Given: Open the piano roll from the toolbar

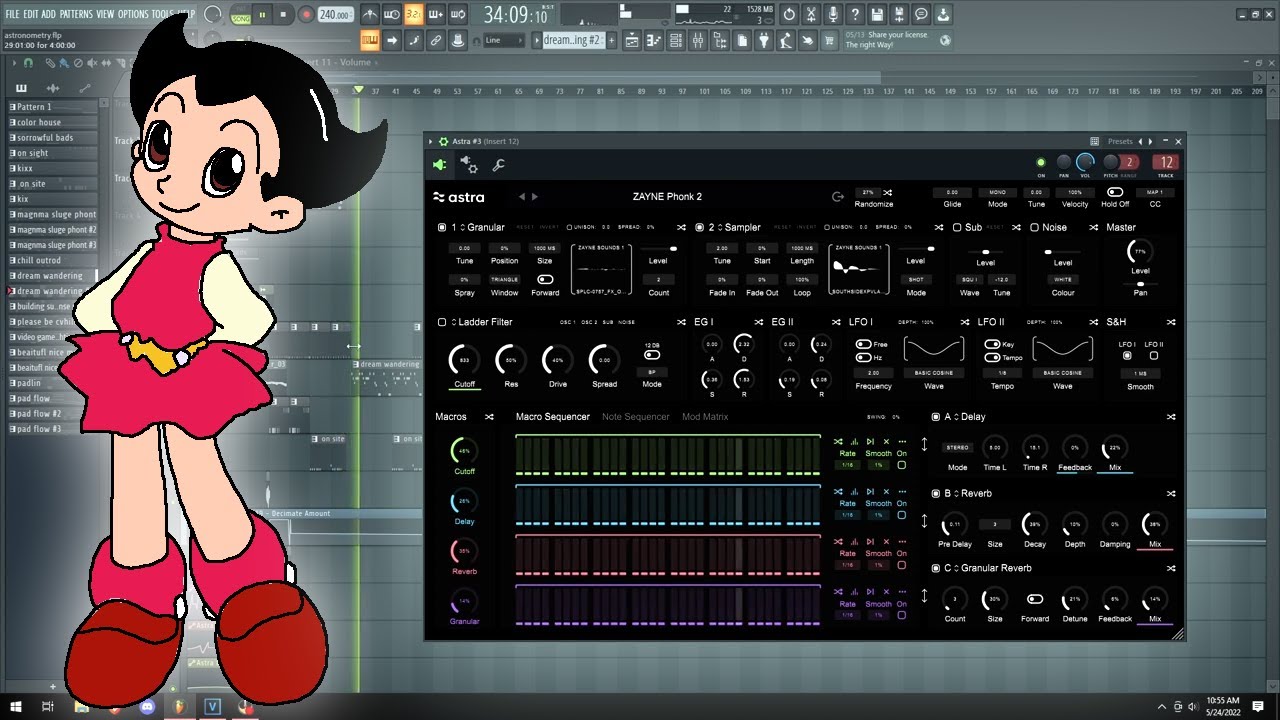Looking at the screenshot, I should pos(654,40).
